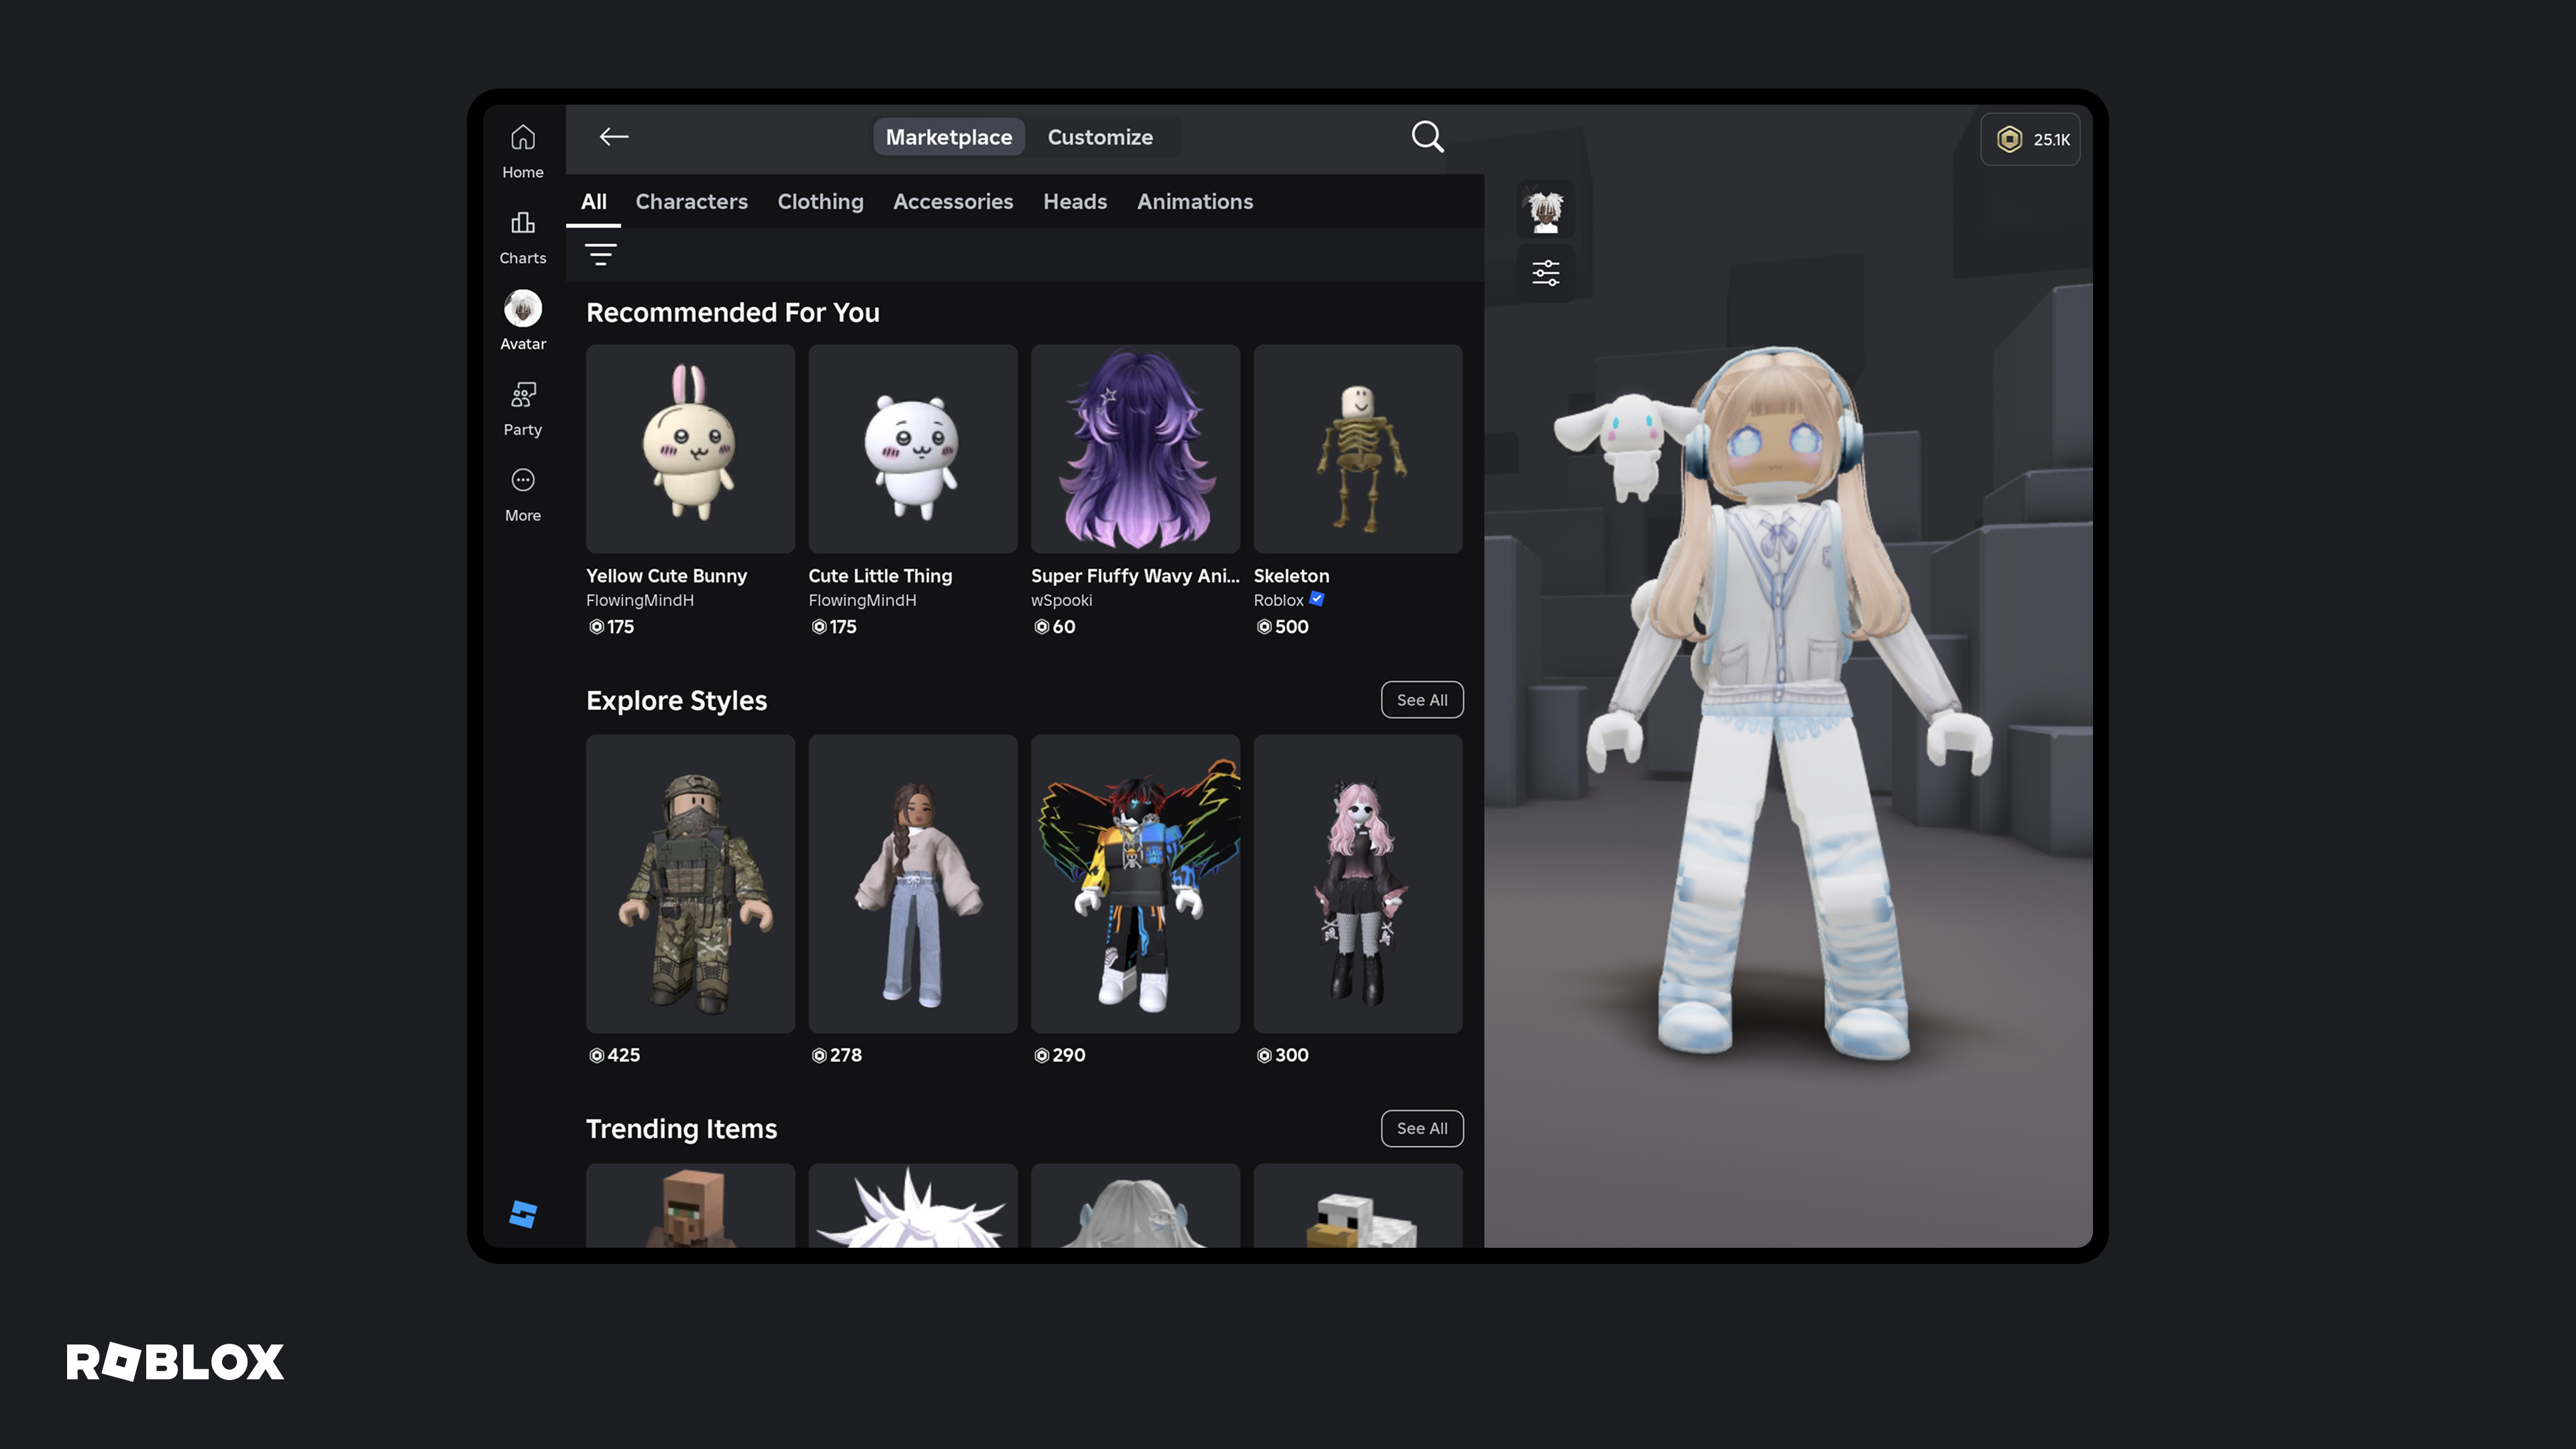Viewport: 2576px width, 1449px height.
Task: See All Trending Items
Action: tap(1421, 1128)
